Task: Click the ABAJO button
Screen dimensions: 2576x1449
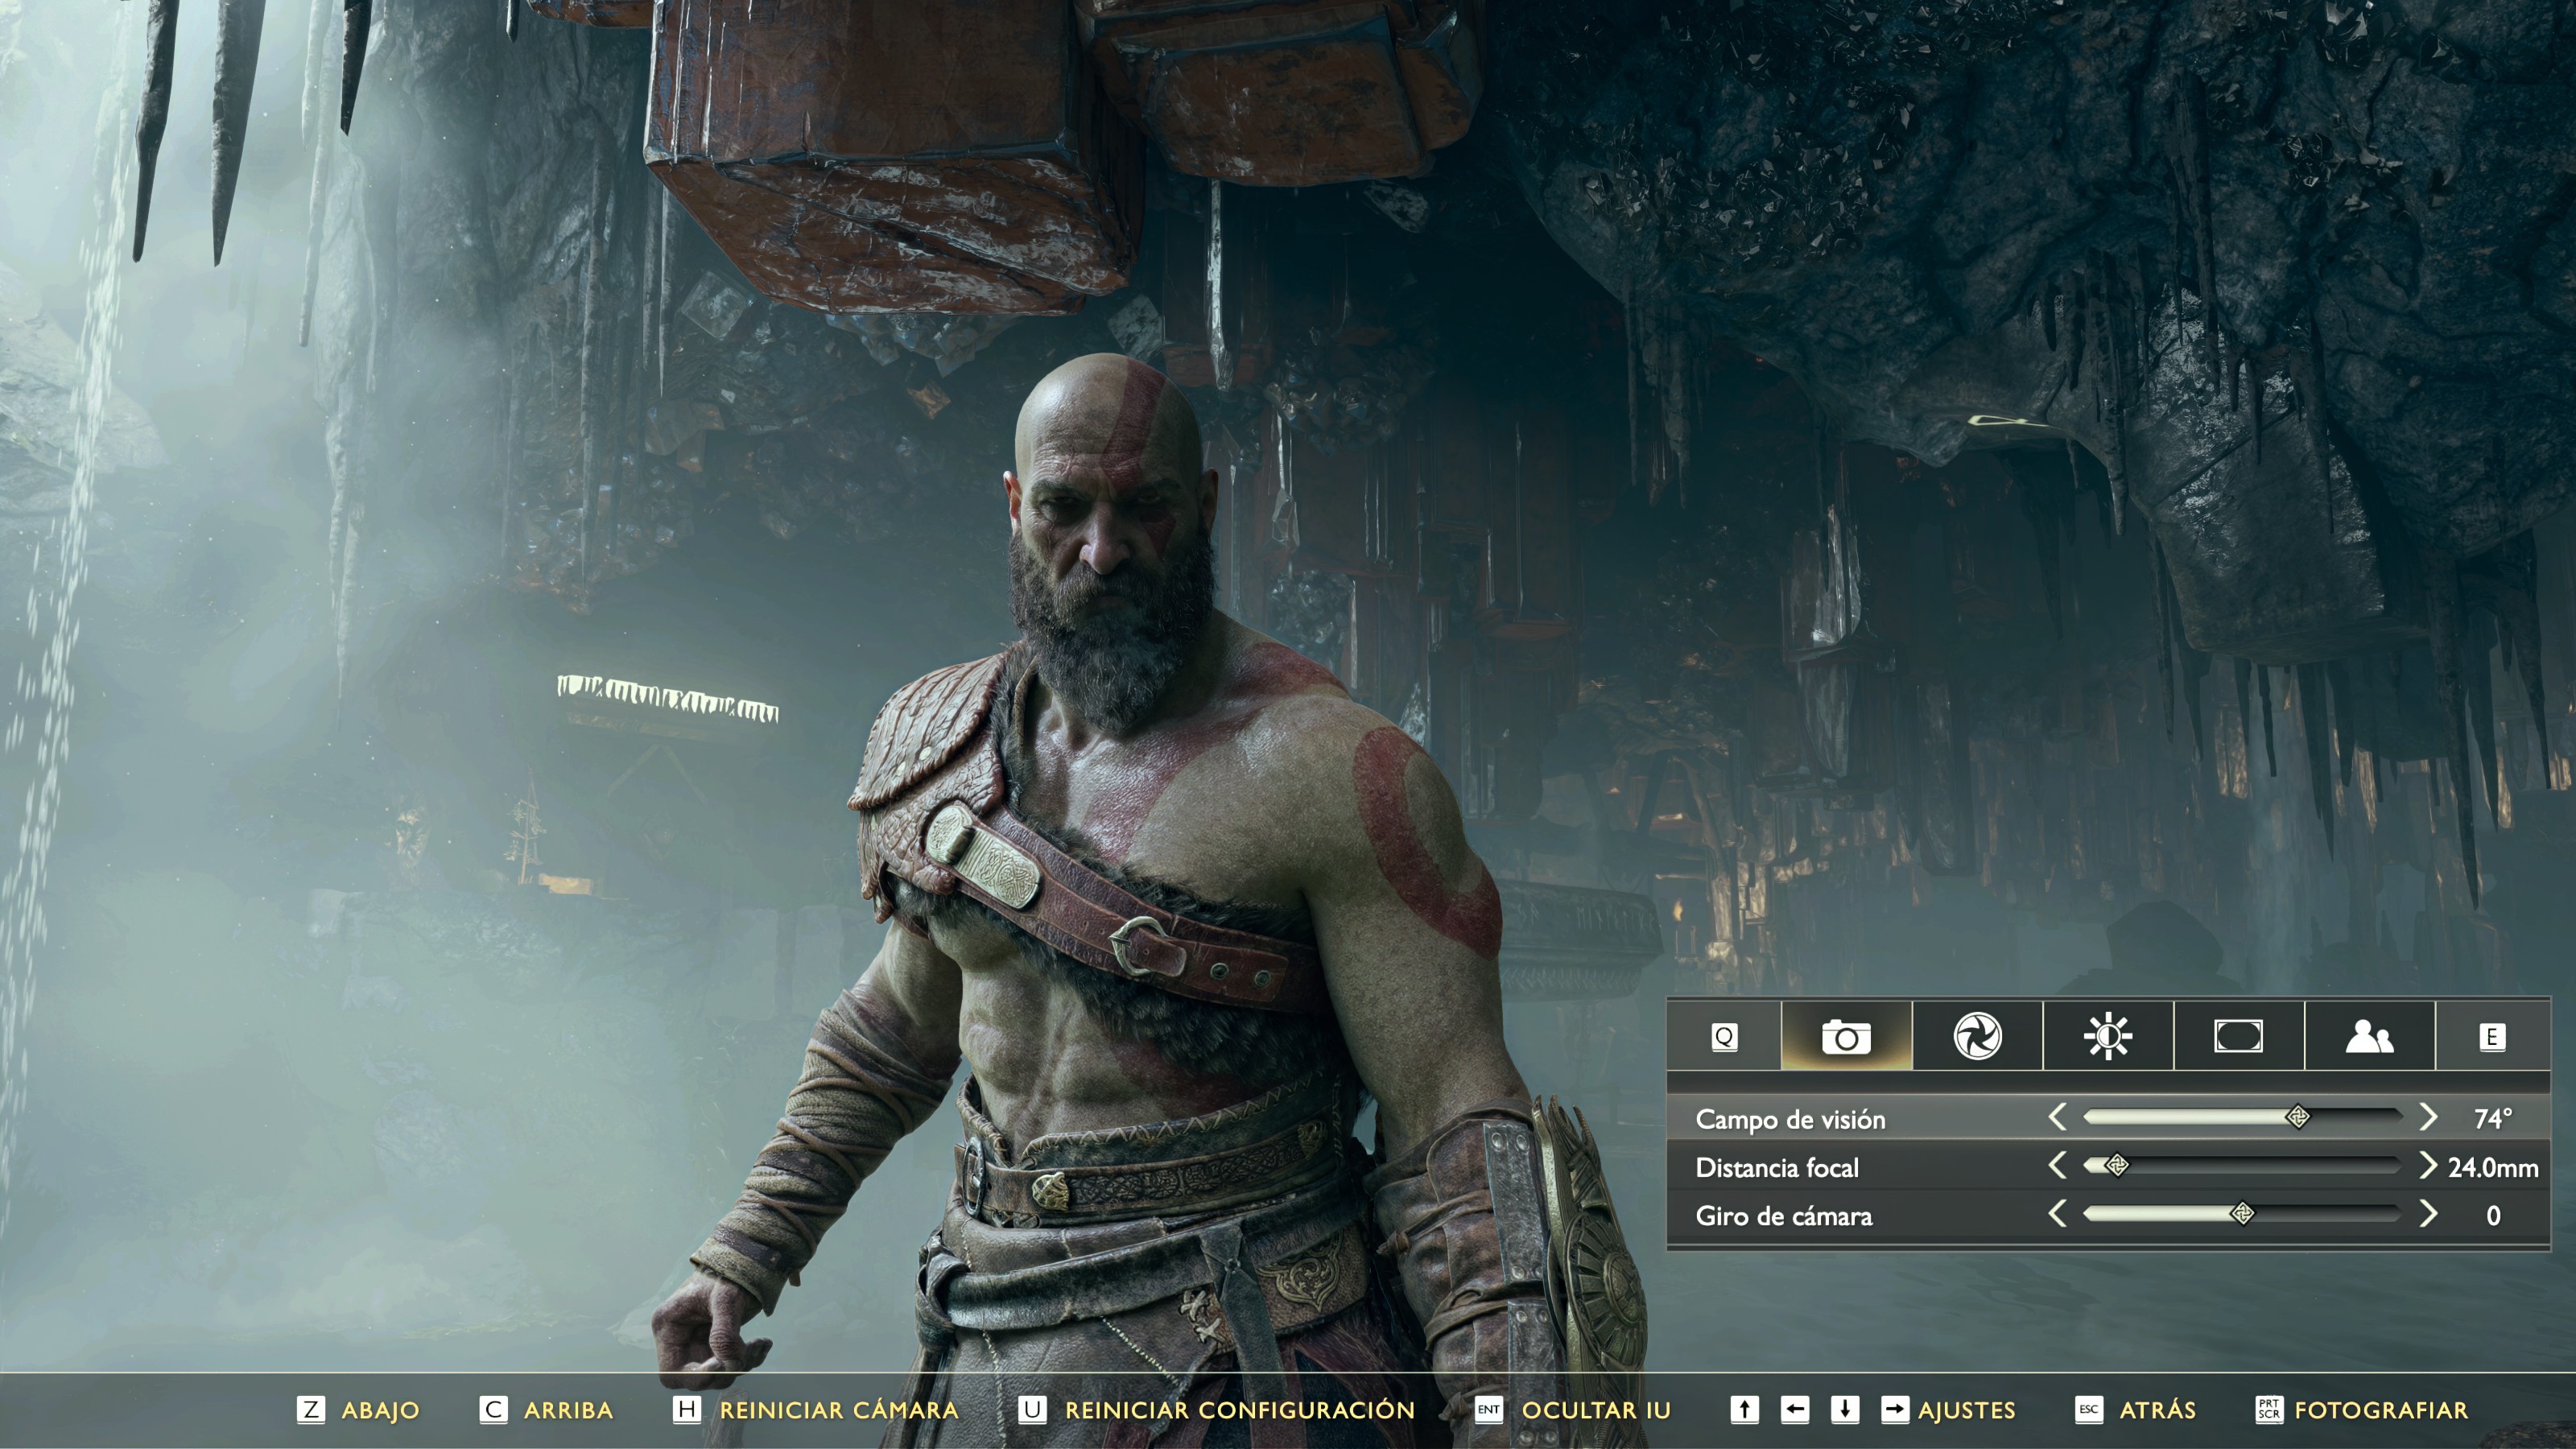Action: 380,1411
